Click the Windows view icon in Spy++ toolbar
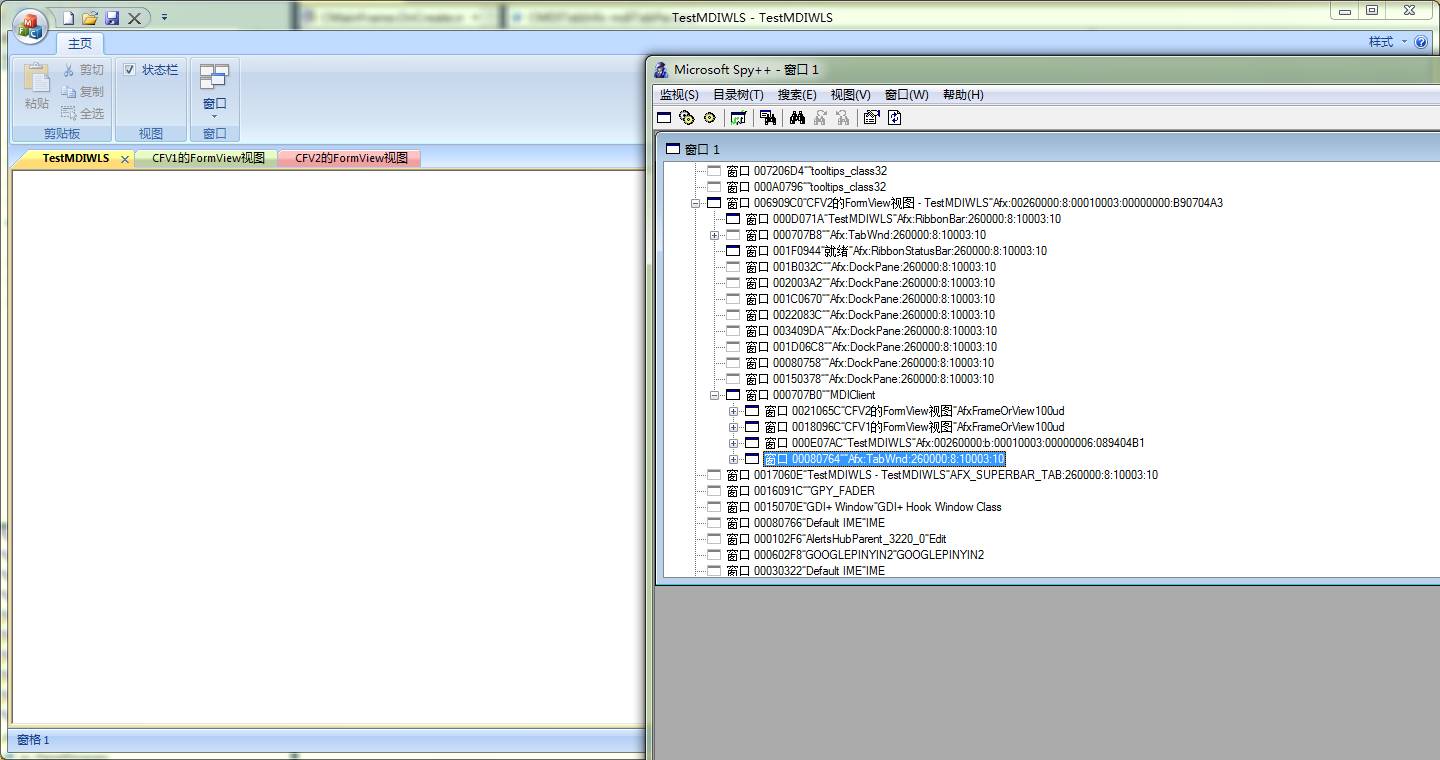The image size is (1440, 760). point(664,118)
